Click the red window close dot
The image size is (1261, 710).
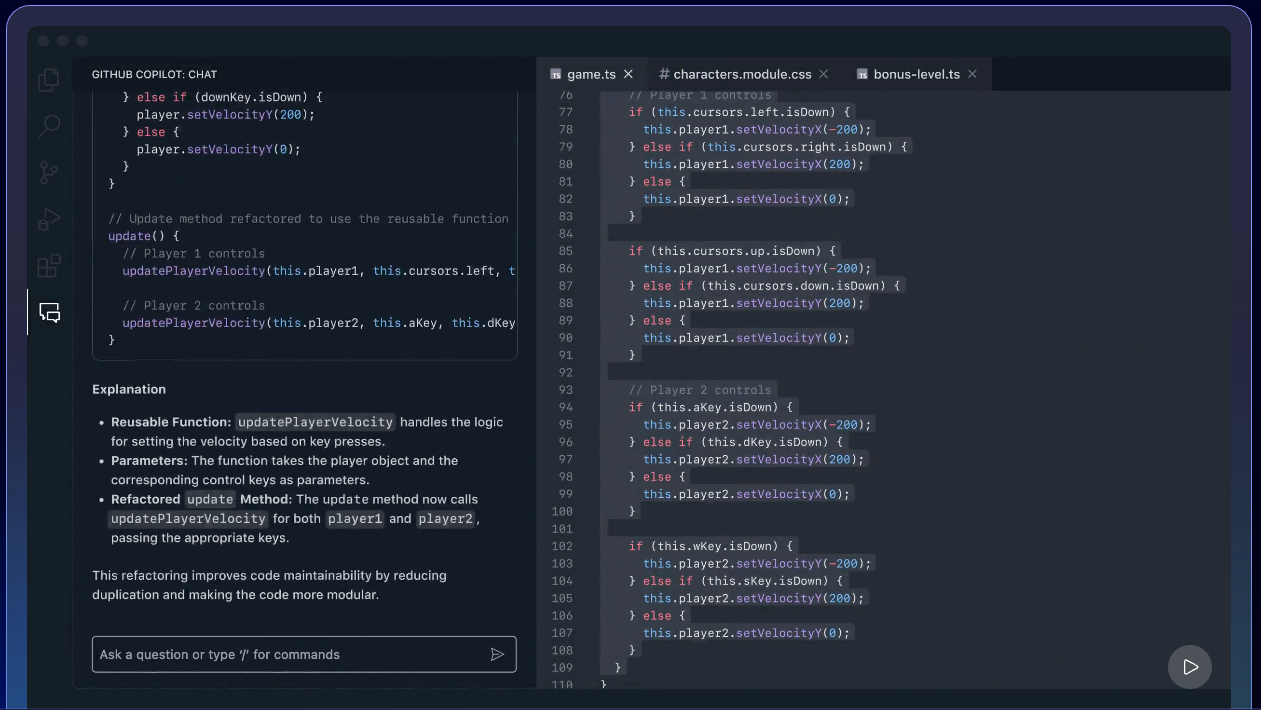(x=43, y=41)
